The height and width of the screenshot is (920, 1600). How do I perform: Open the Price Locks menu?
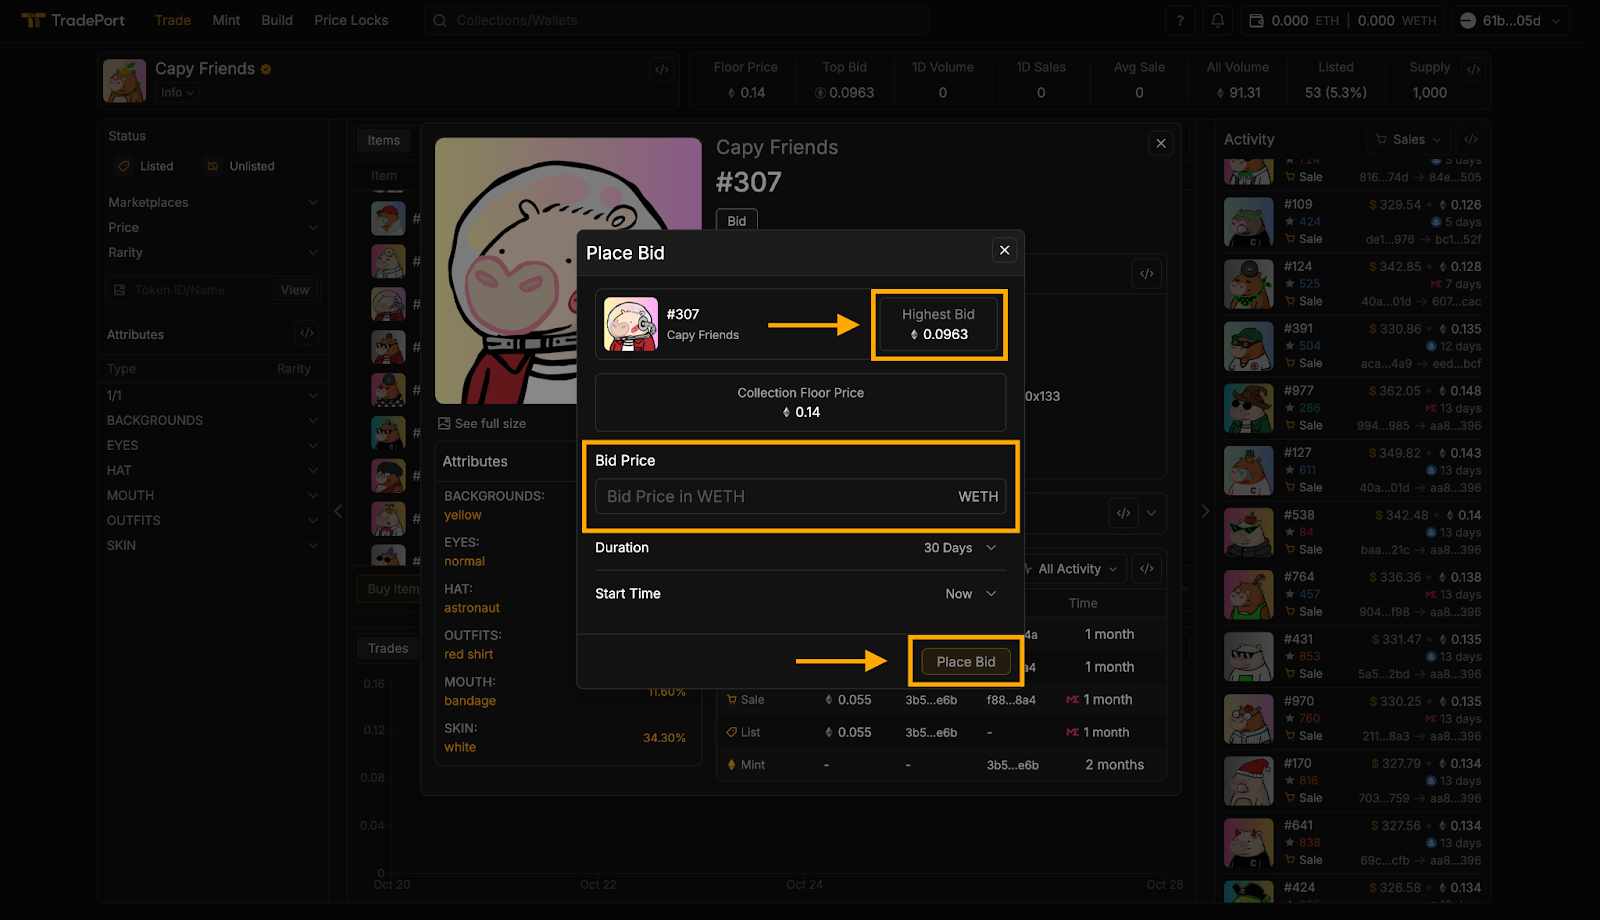tap(351, 20)
